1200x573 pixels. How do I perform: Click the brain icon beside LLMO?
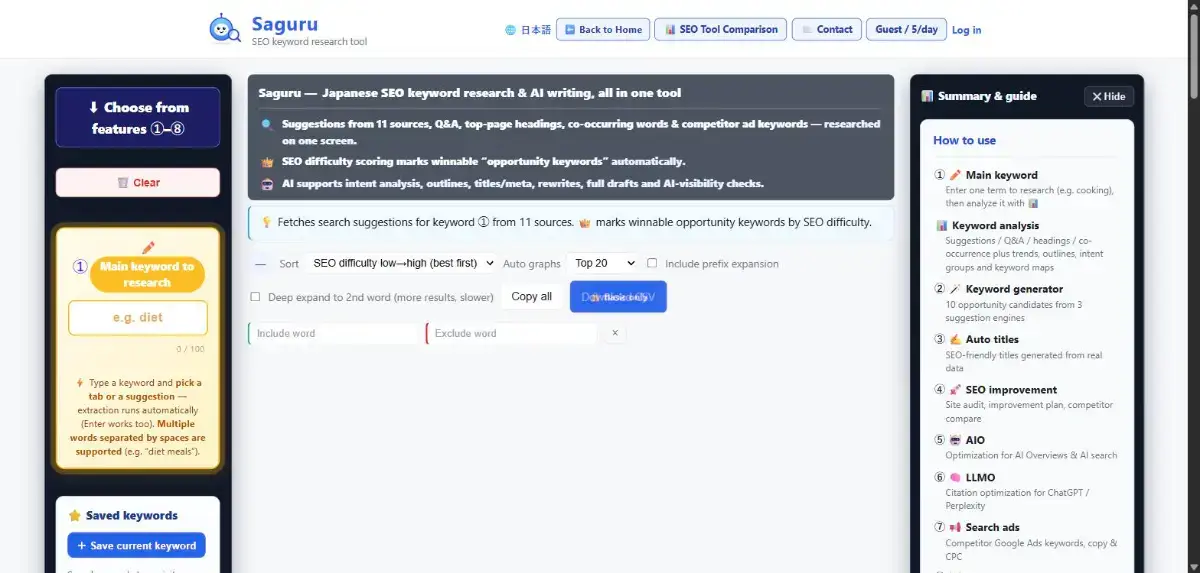tap(955, 478)
